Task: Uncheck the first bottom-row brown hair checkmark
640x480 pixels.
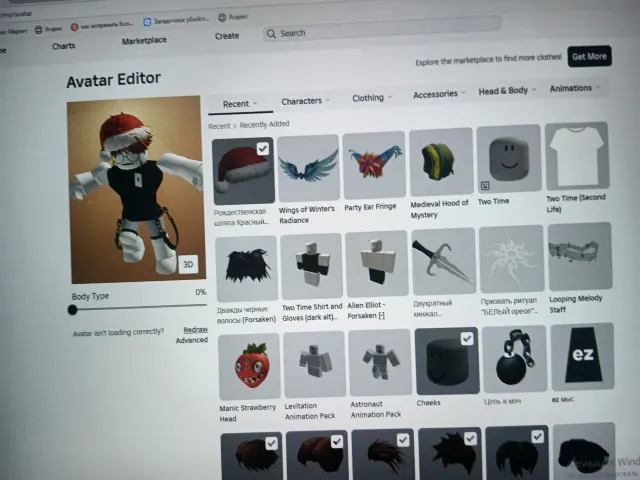Action: tap(271, 443)
